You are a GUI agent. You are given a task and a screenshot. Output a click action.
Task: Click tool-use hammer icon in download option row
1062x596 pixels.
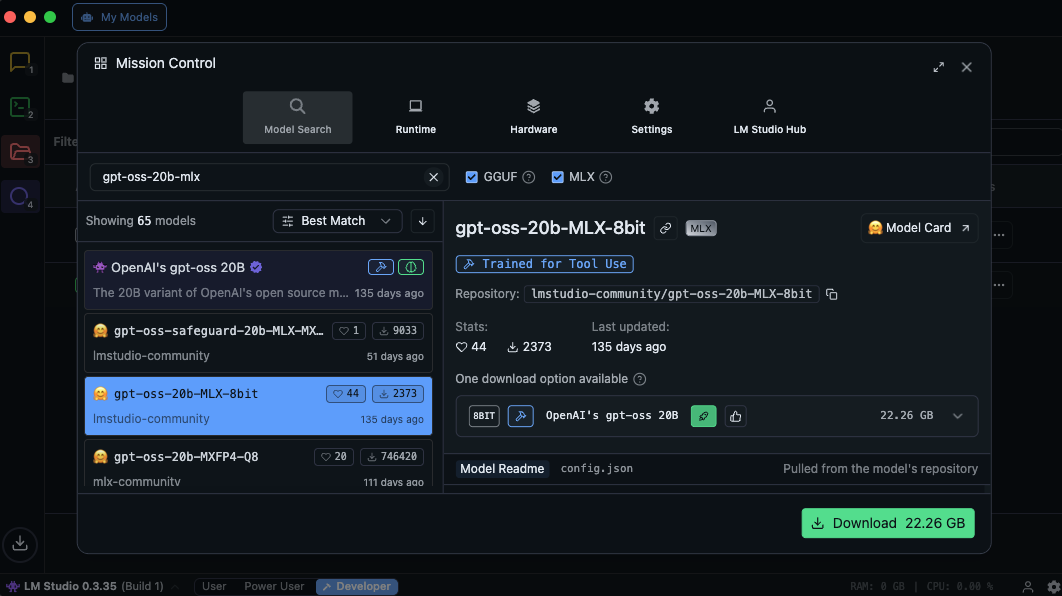coord(520,416)
